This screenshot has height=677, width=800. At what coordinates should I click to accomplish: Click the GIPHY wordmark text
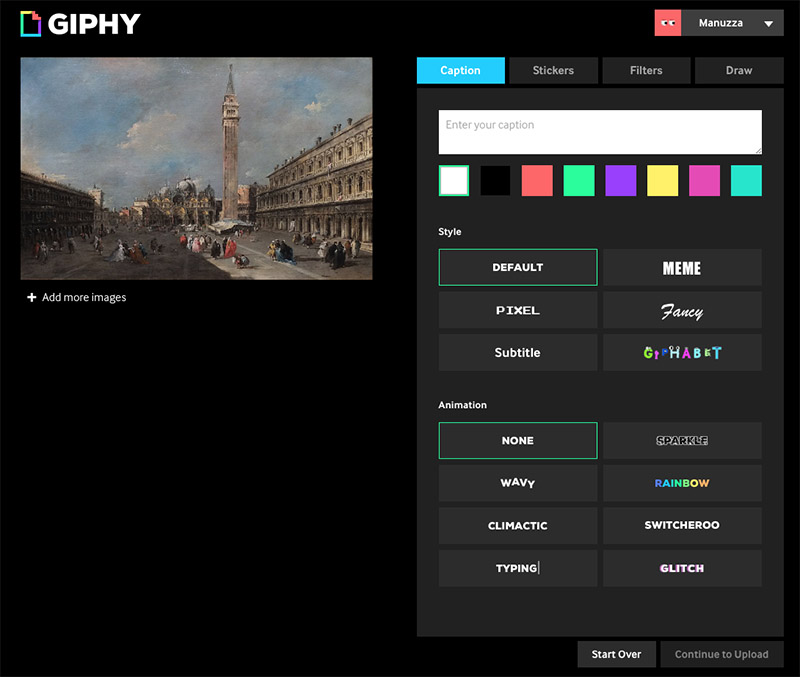click(x=94, y=24)
